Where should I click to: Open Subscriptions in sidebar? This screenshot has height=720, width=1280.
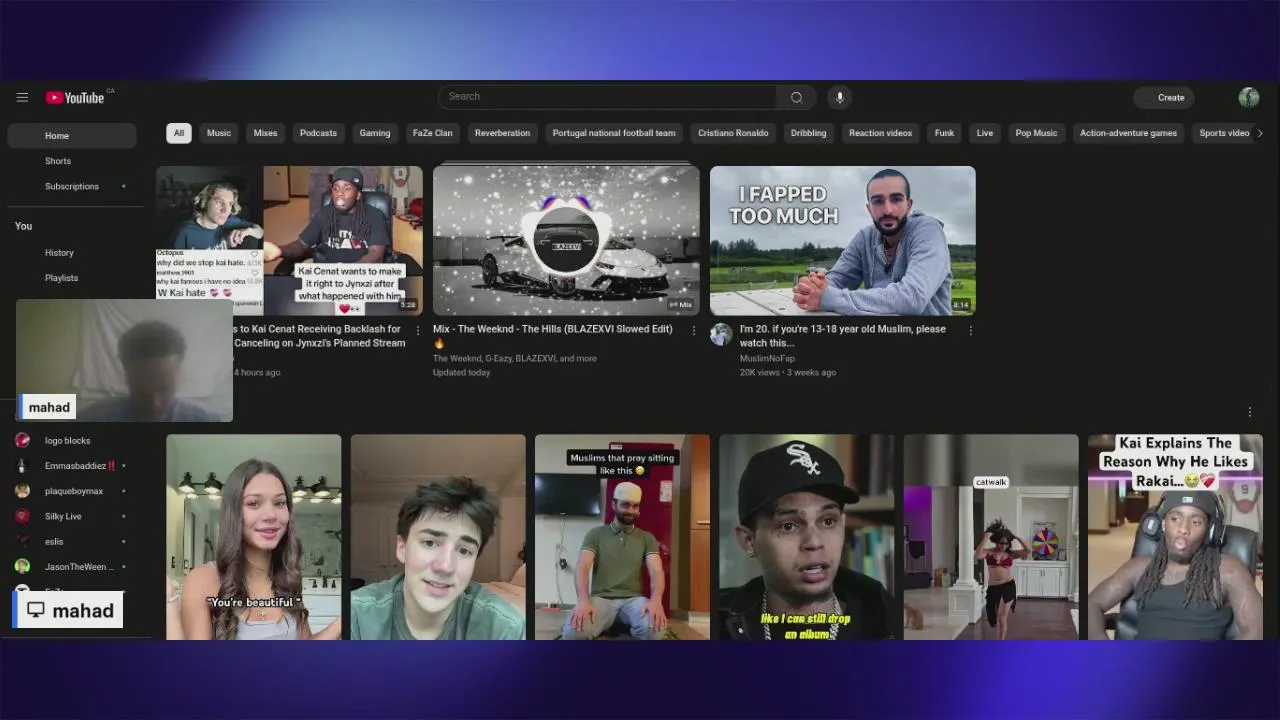point(72,186)
